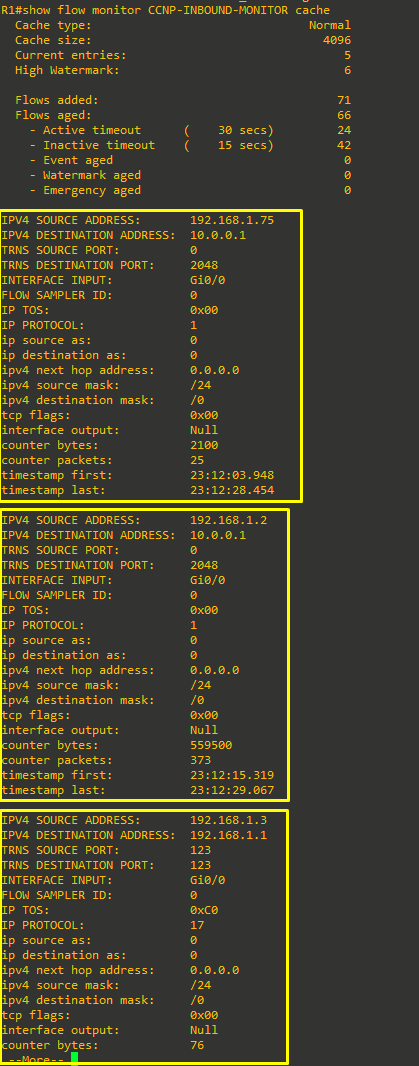The width and height of the screenshot is (419, 1066).
Task: Click timestamp last 23:12:29.067
Action: pyautogui.click(x=231, y=790)
